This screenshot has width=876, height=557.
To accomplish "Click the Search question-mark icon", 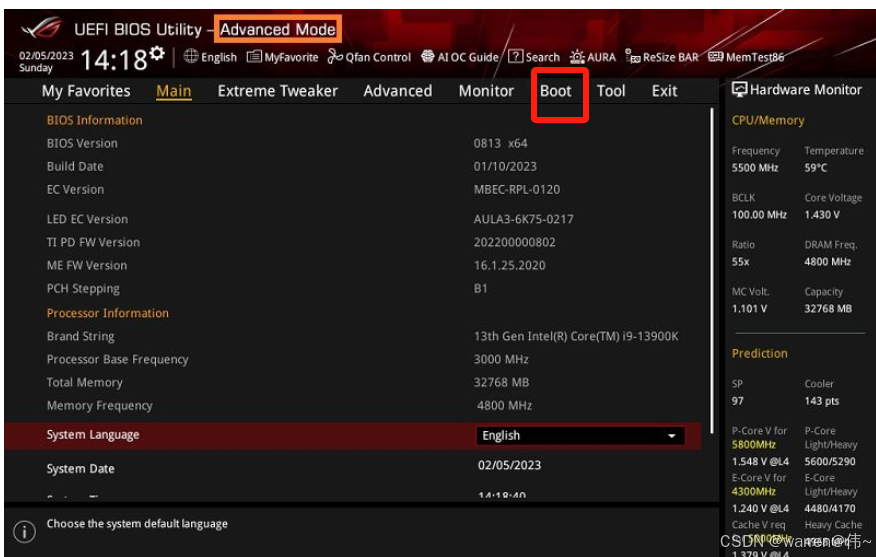I will tap(515, 56).
